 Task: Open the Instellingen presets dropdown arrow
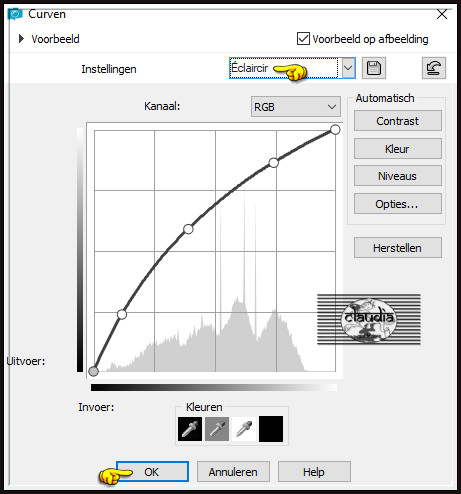[348, 68]
